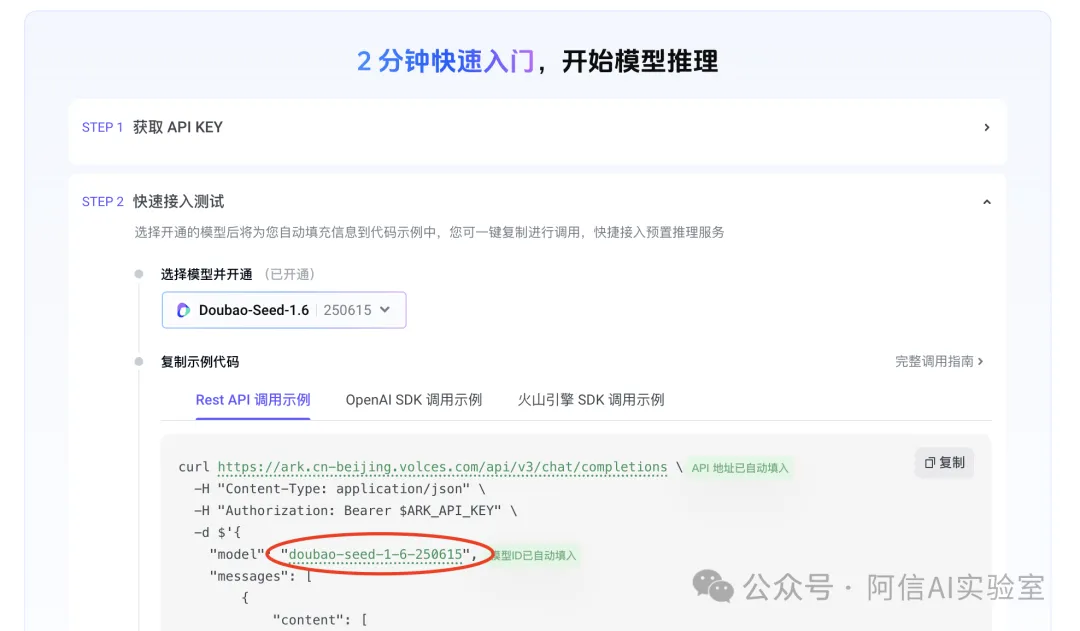Open the Doubao-Seed-1.6 model dropdown
Screen dimensions: 1080x631
pyautogui.click(x=284, y=310)
